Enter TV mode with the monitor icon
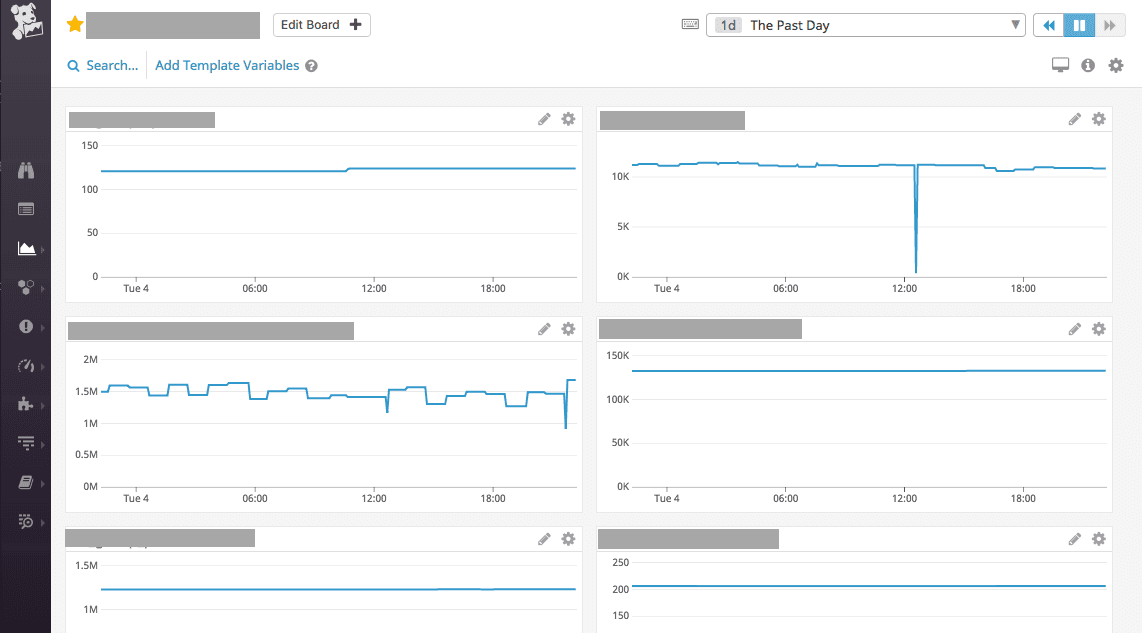This screenshot has width=1142, height=633. [x=1061, y=65]
